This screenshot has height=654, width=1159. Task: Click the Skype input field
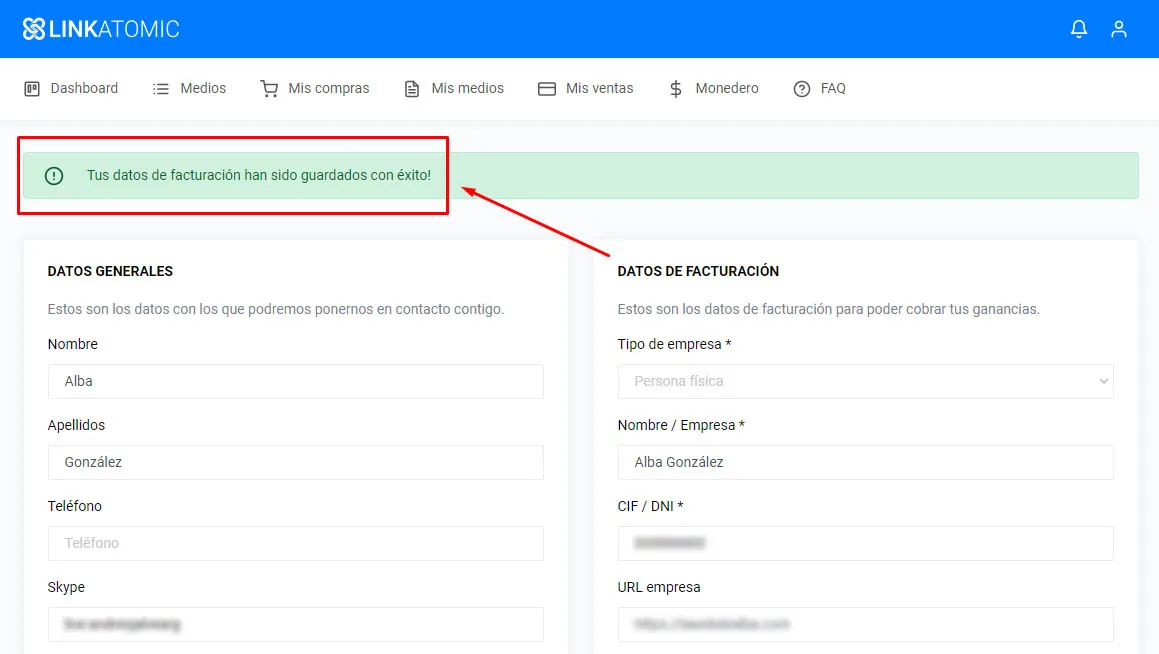pos(295,624)
